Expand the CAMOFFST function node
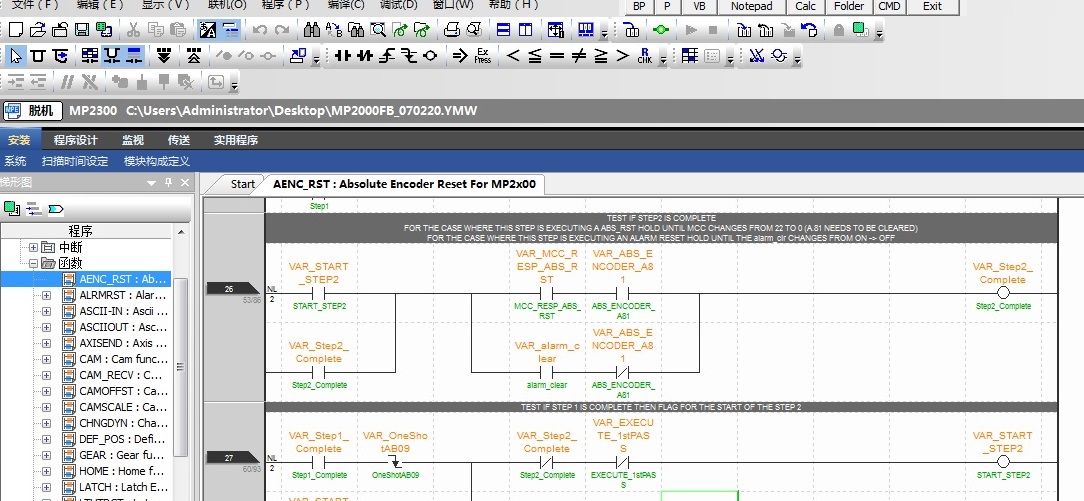 coord(46,391)
